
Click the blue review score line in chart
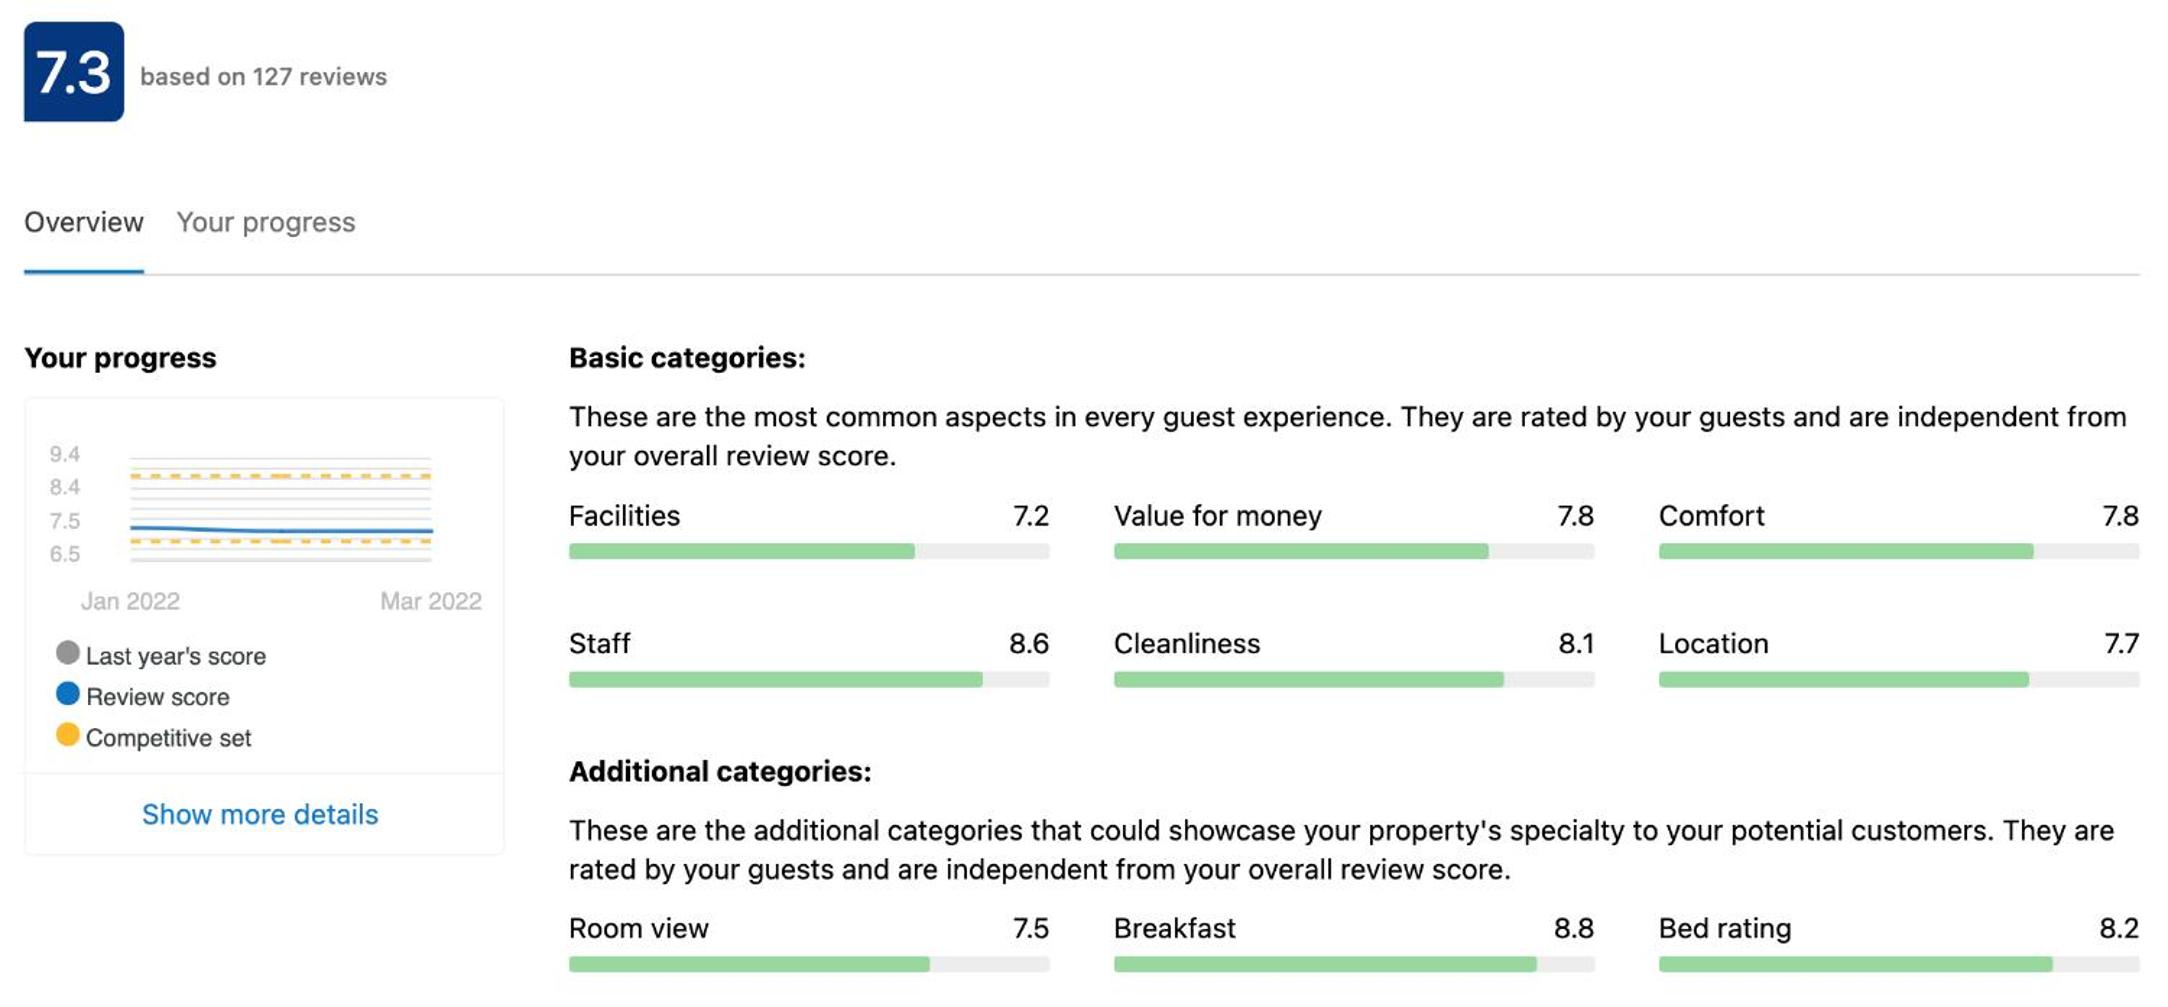(280, 530)
